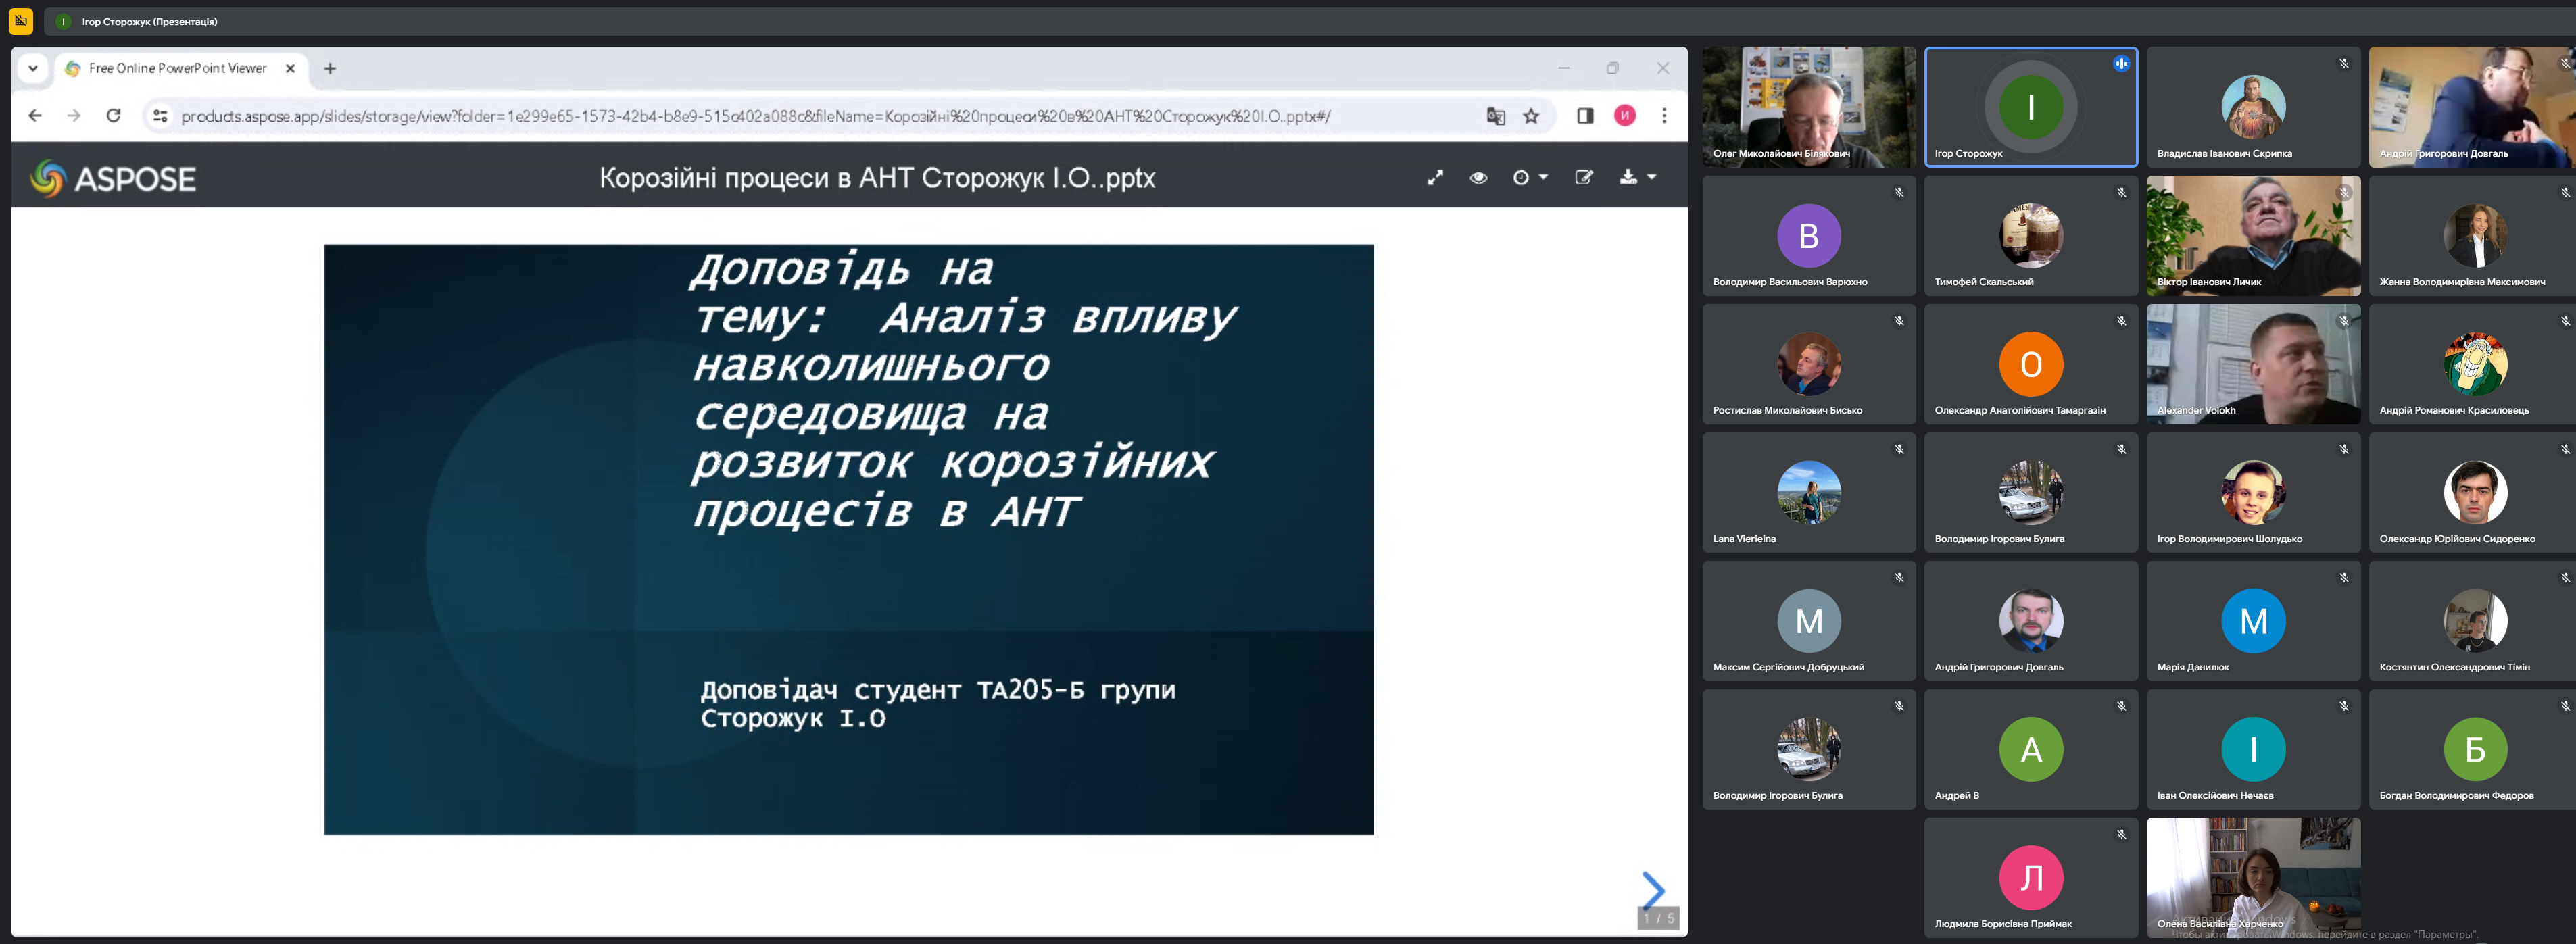This screenshot has height=944, width=2576.
Task: Click the edit presentation pencil icon
Action: [x=1584, y=178]
